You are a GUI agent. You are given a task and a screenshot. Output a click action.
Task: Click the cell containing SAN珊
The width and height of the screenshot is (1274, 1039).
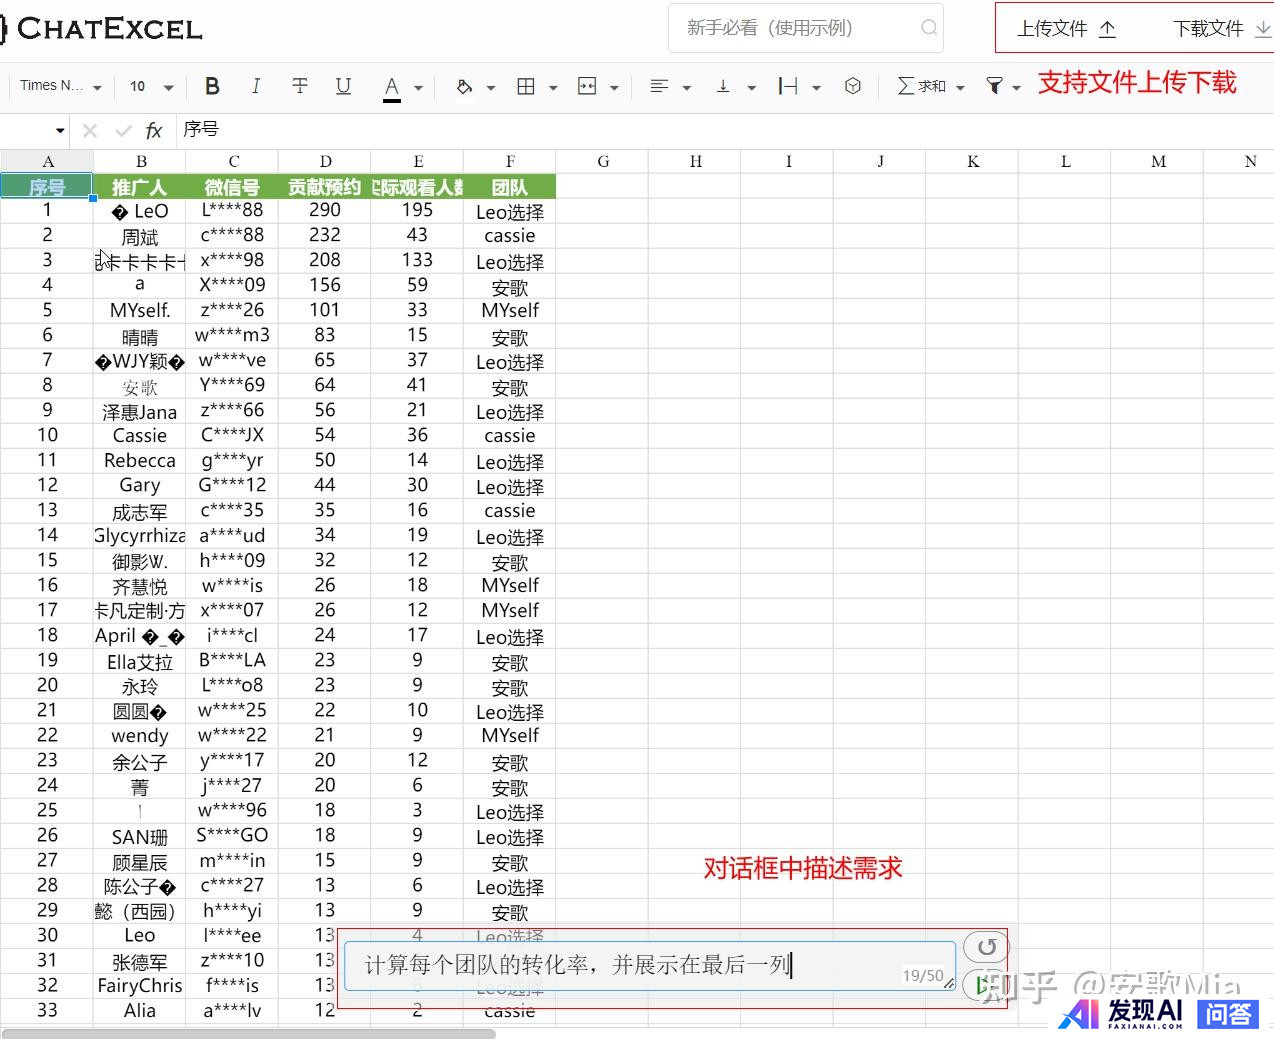click(140, 836)
